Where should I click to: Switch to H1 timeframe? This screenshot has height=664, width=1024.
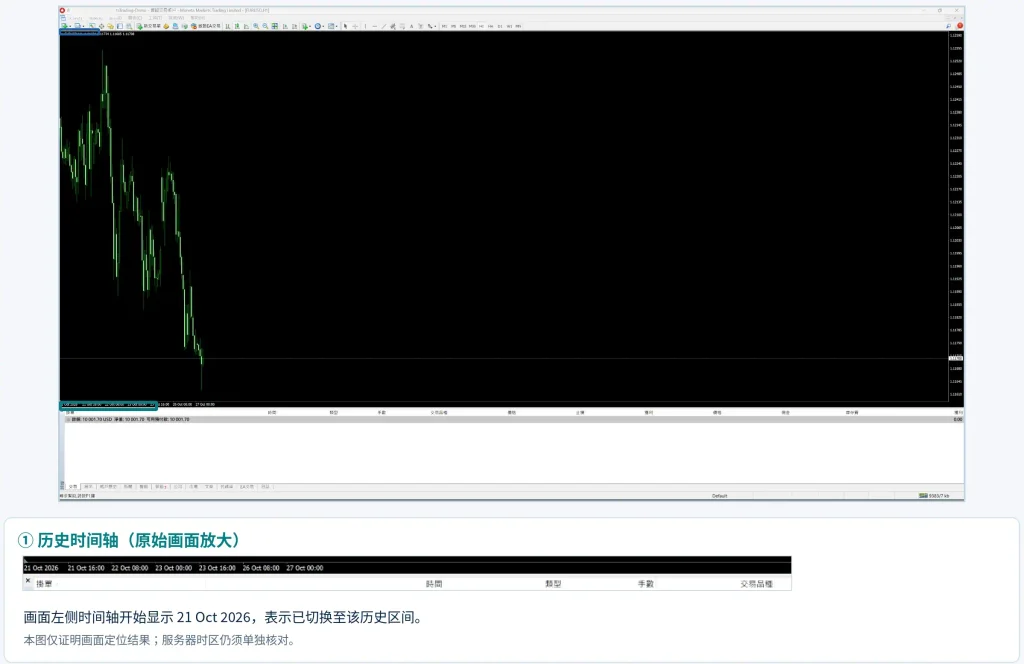tap(481, 26)
